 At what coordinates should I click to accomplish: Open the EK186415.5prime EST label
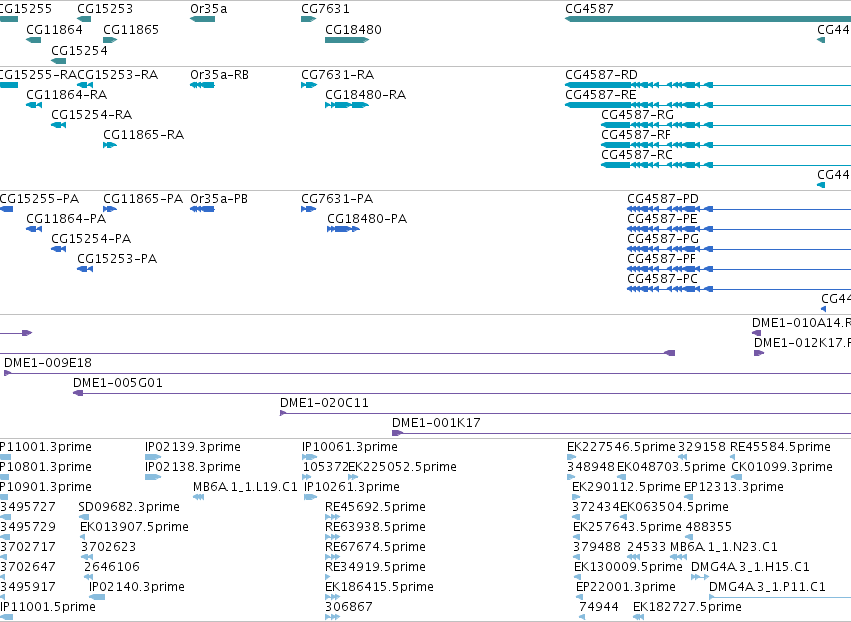pos(379,587)
